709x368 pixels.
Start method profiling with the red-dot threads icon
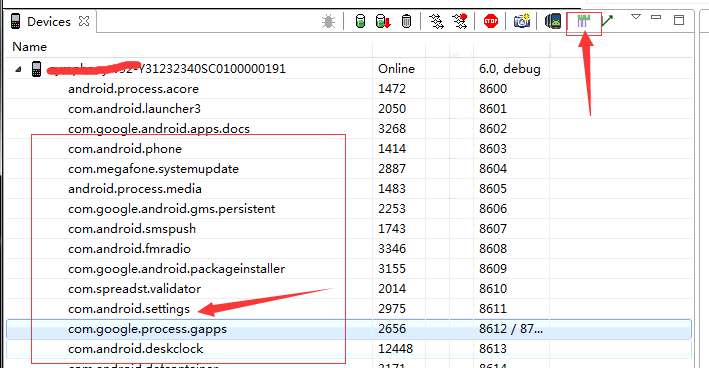[x=460, y=21]
